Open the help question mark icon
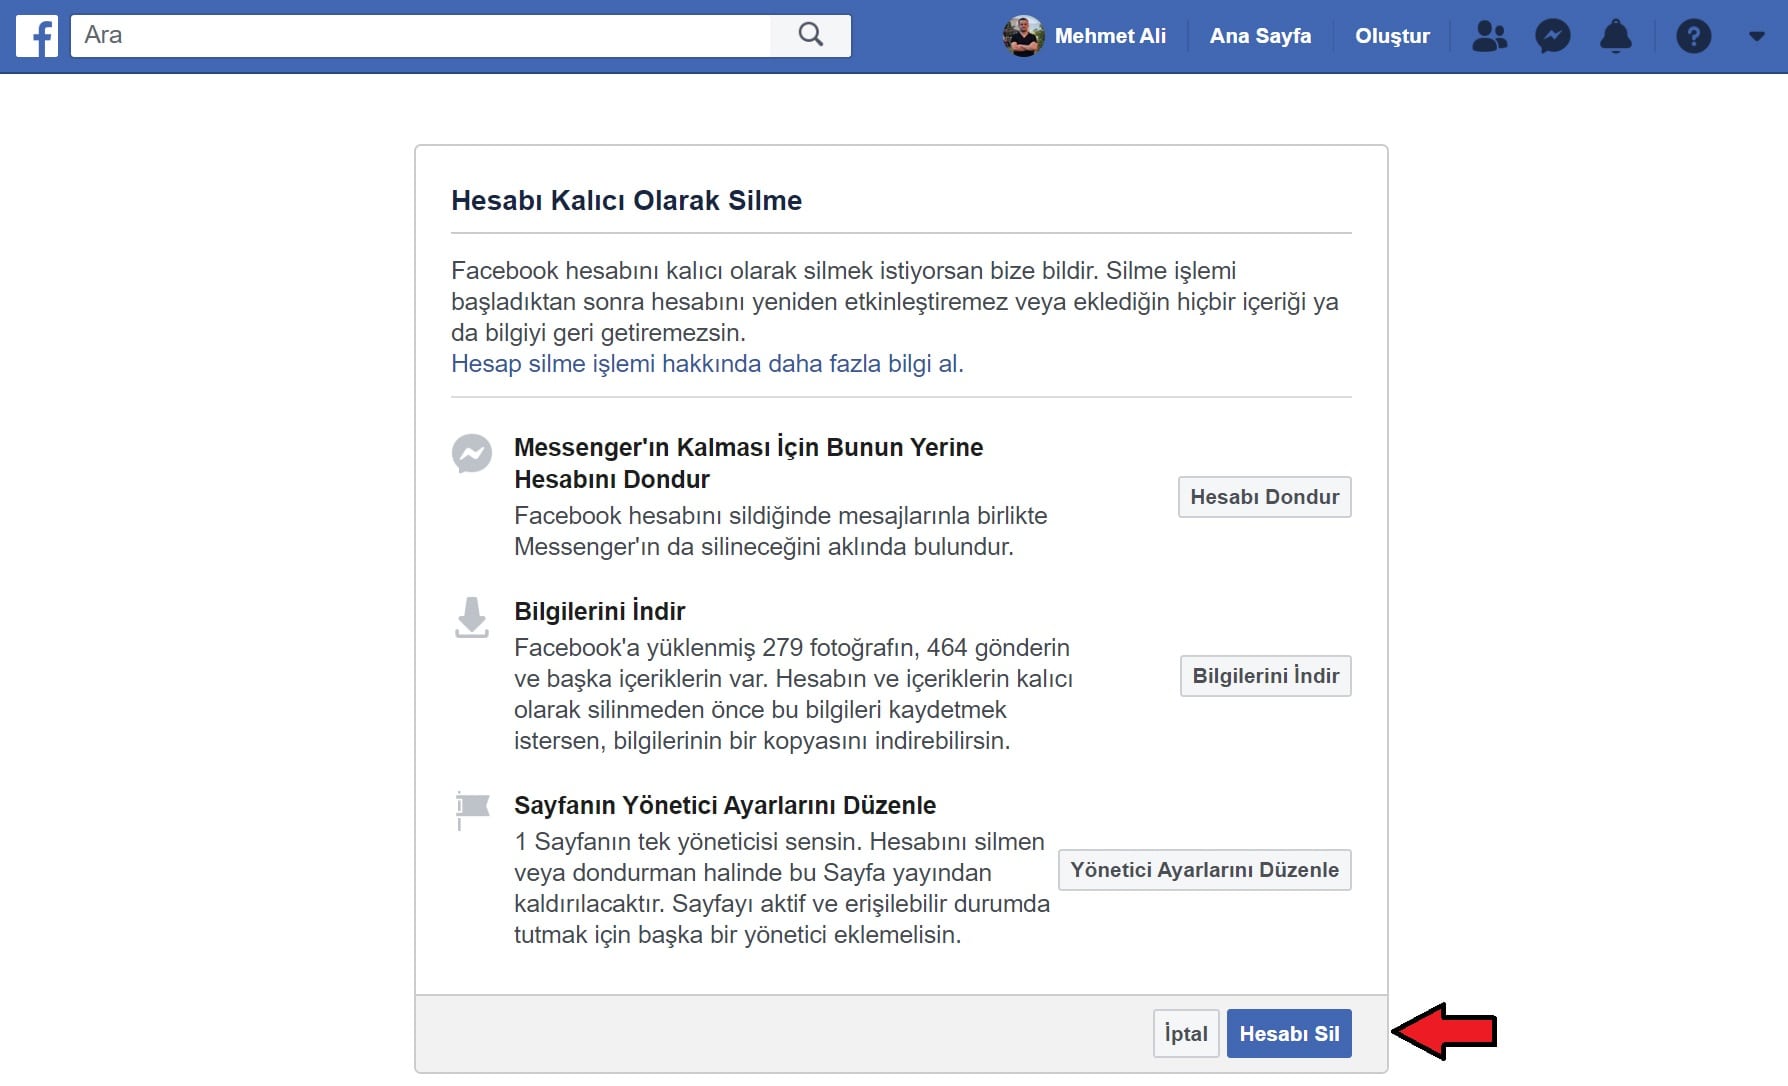Image resolution: width=1788 pixels, height=1086 pixels. click(x=1694, y=36)
